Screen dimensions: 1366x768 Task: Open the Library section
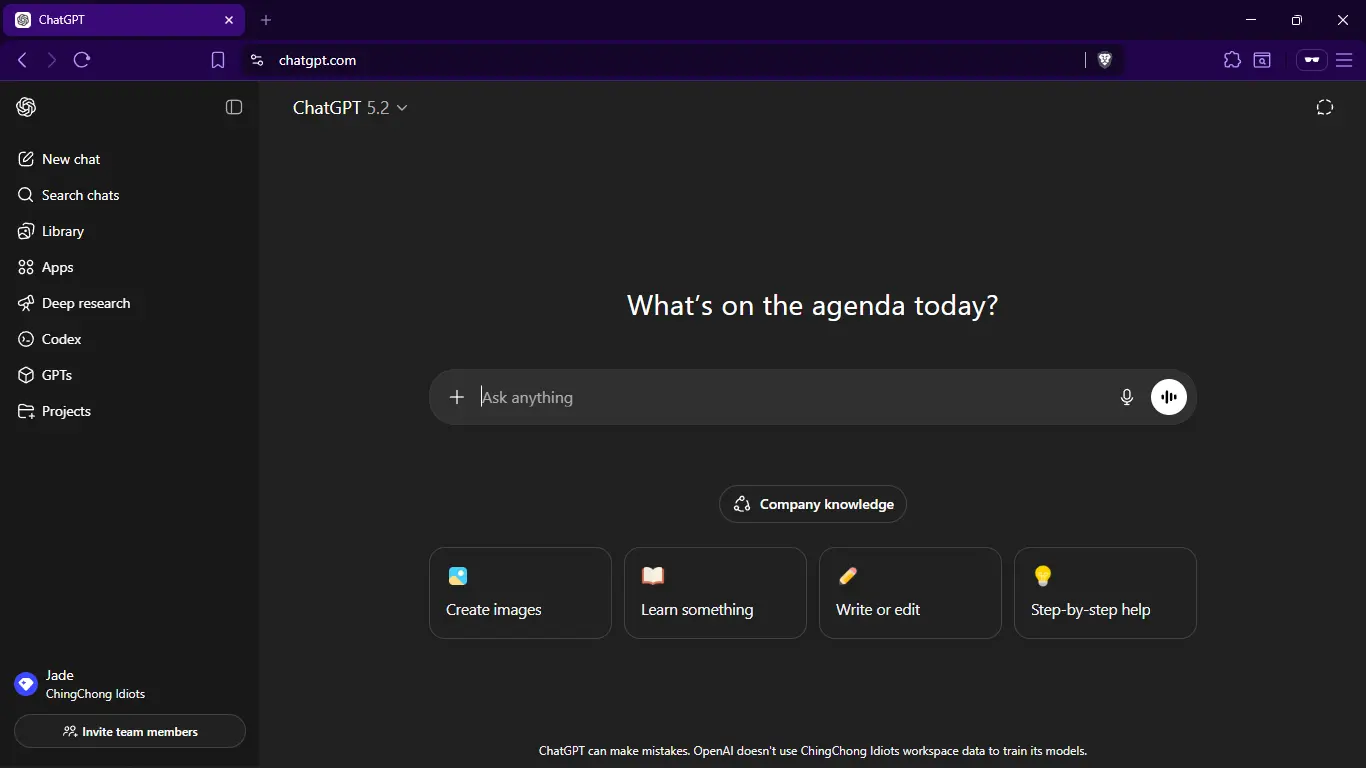coord(129,231)
